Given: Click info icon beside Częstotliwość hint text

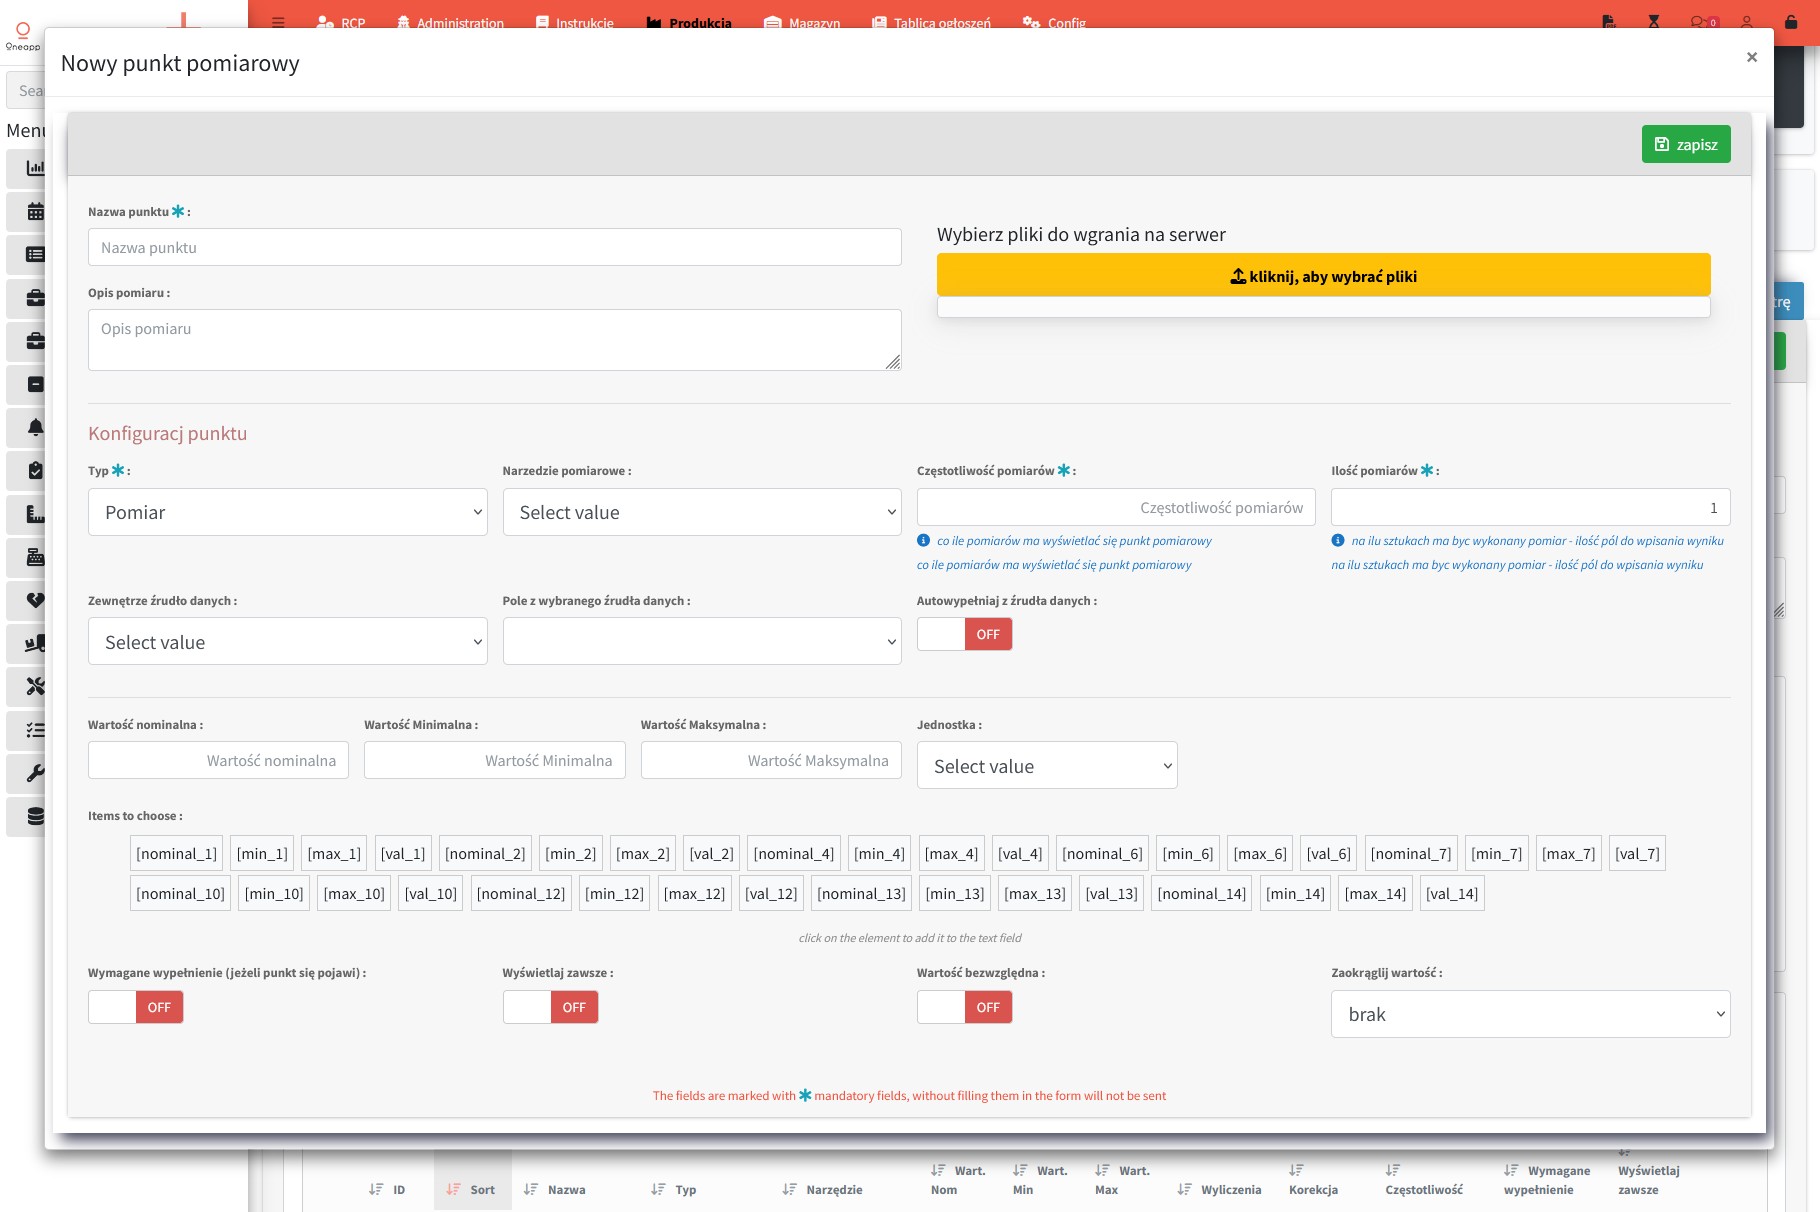Looking at the screenshot, I should 923,540.
